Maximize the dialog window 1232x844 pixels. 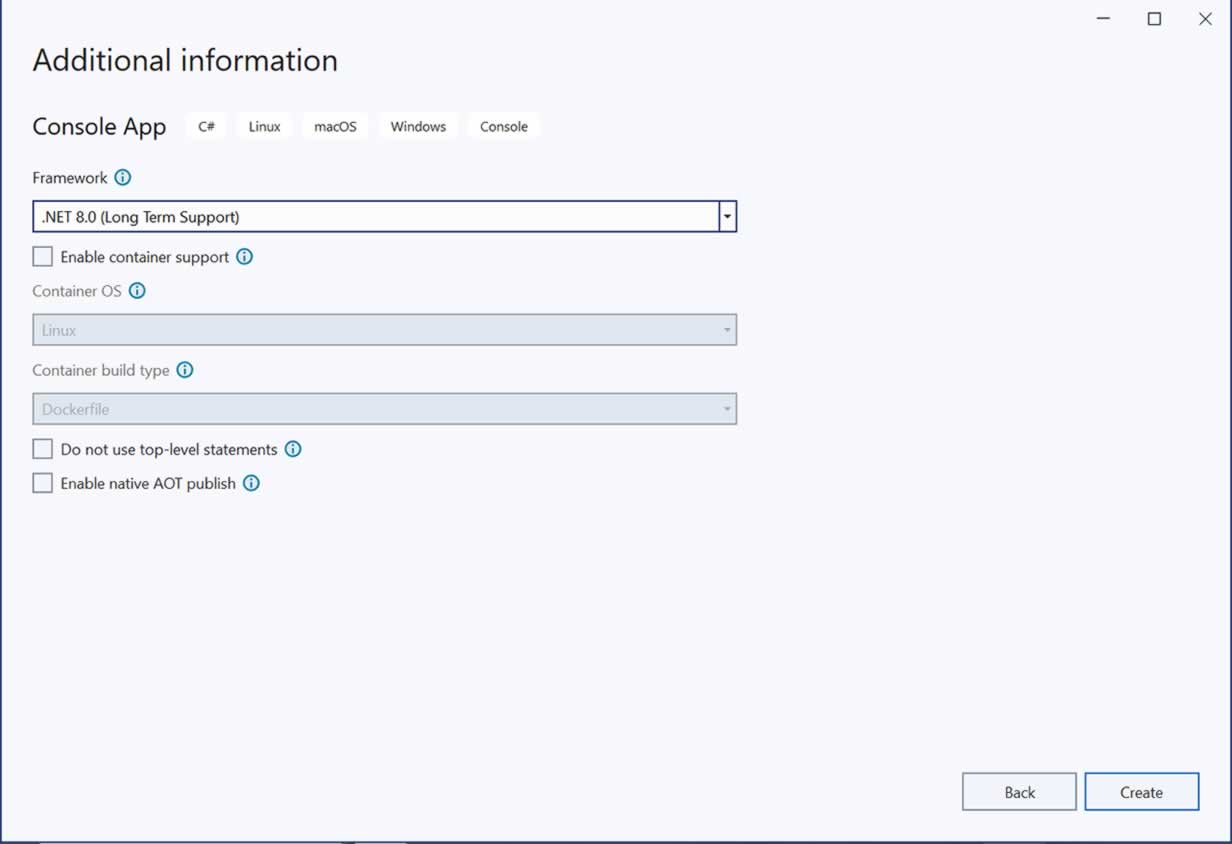point(1154,19)
